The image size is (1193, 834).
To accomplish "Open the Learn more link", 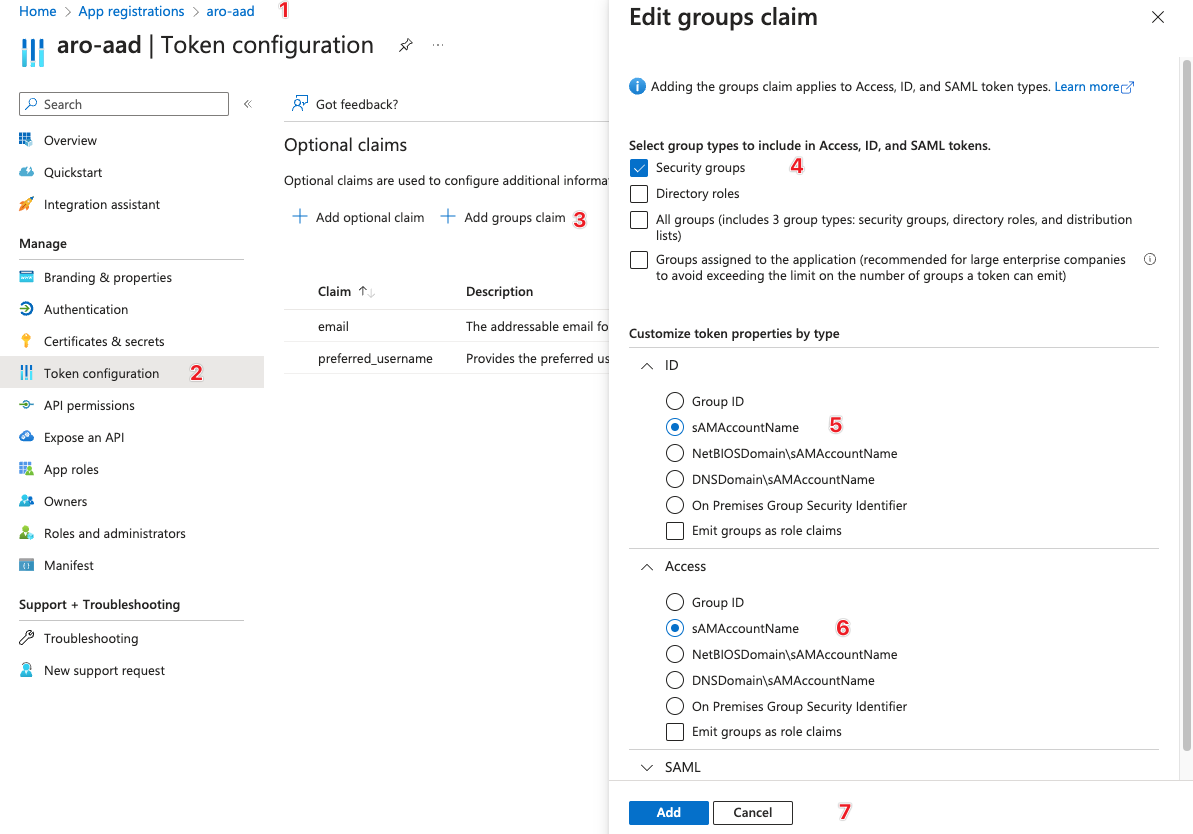I will click(x=1093, y=87).
